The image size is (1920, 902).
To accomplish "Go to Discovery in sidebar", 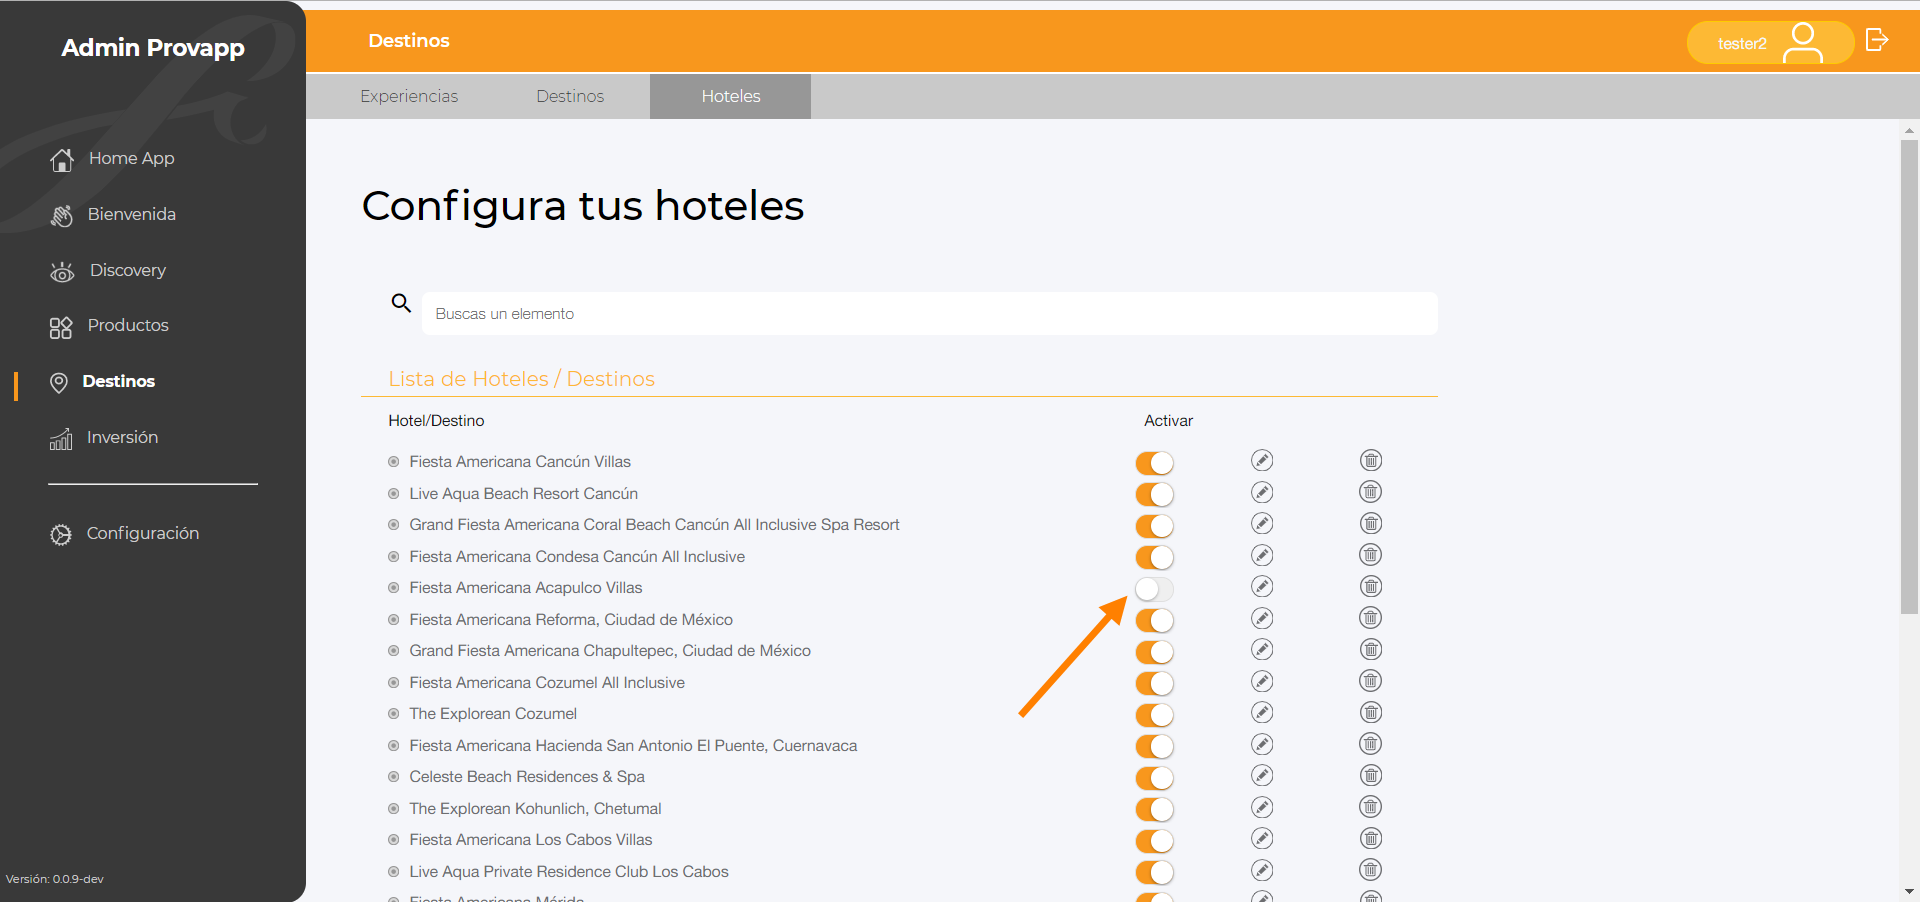I will click(128, 270).
